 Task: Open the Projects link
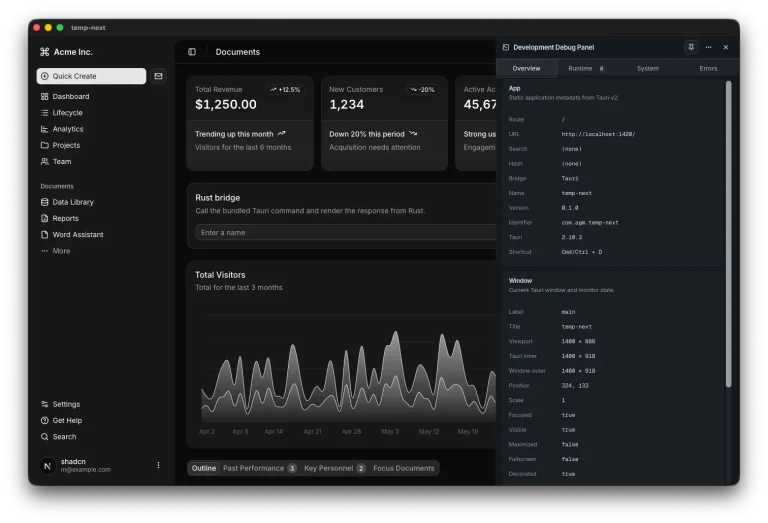(x=103, y=145)
